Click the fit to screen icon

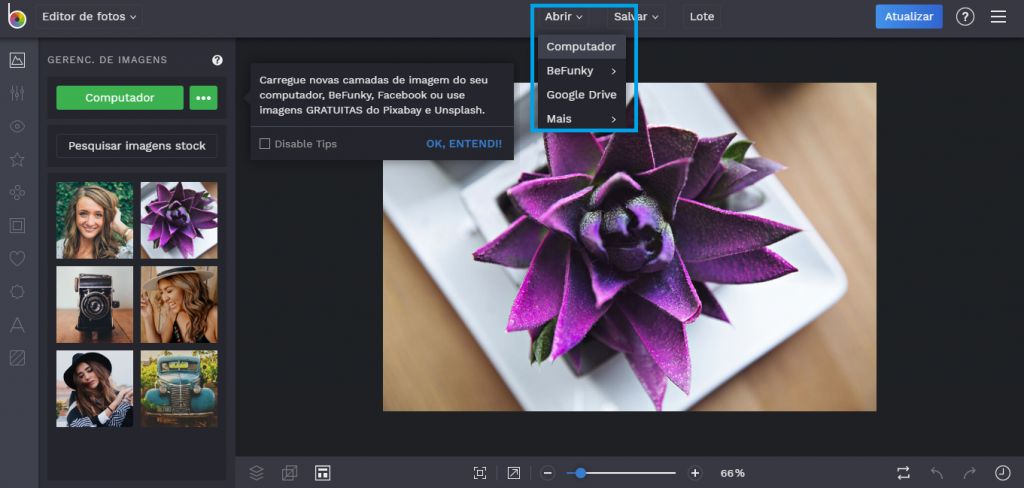(480, 473)
